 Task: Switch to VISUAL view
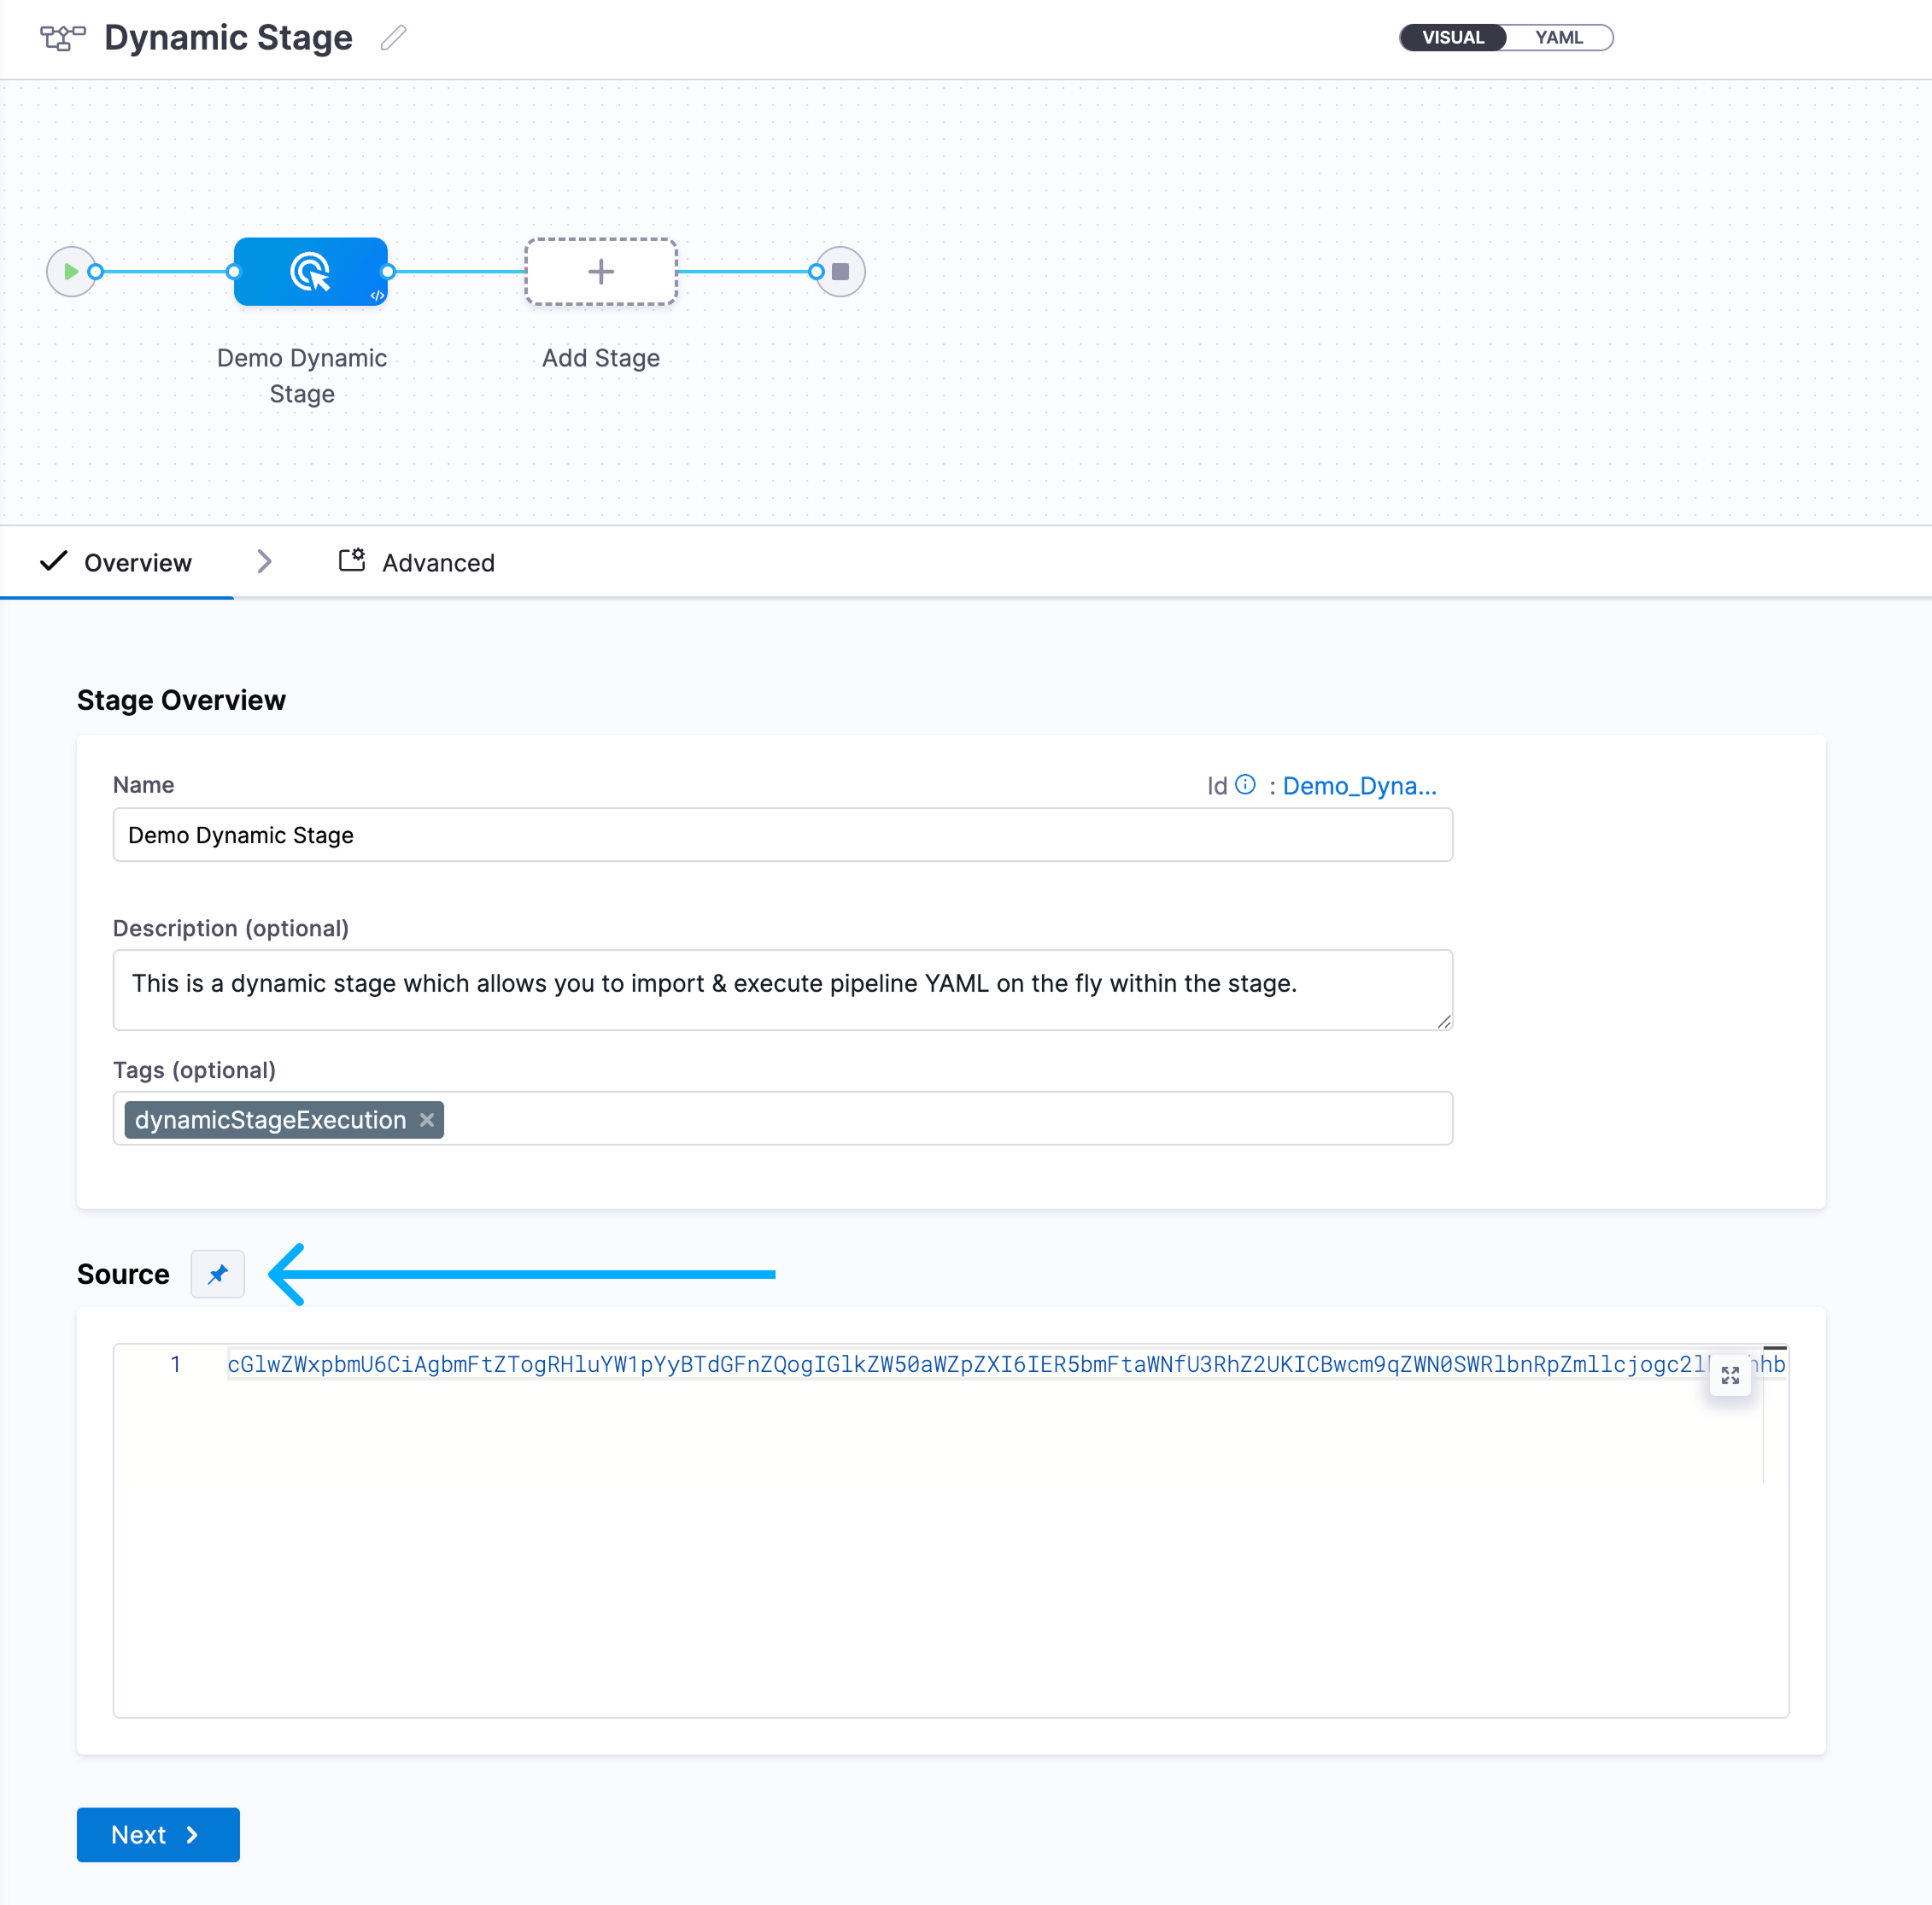[1452, 38]
